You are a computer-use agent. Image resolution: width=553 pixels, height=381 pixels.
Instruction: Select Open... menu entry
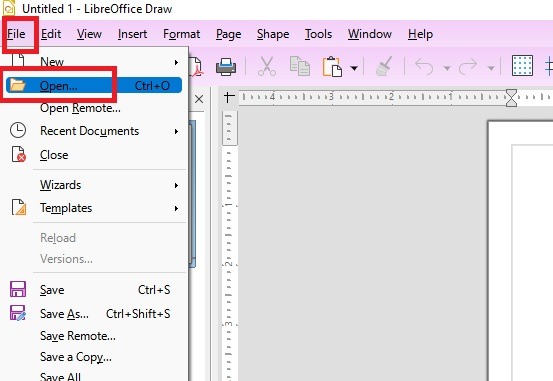pyautogui.click(x=94, y=85)
